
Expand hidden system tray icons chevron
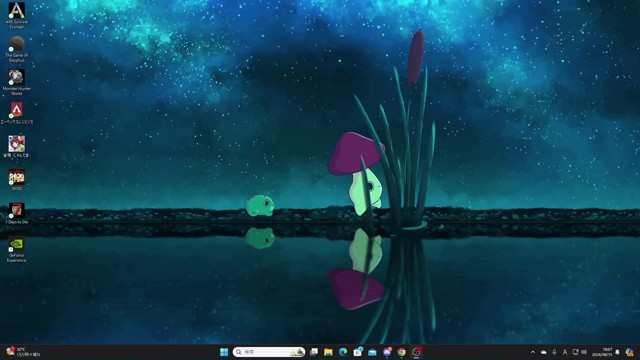click(533, 352)
